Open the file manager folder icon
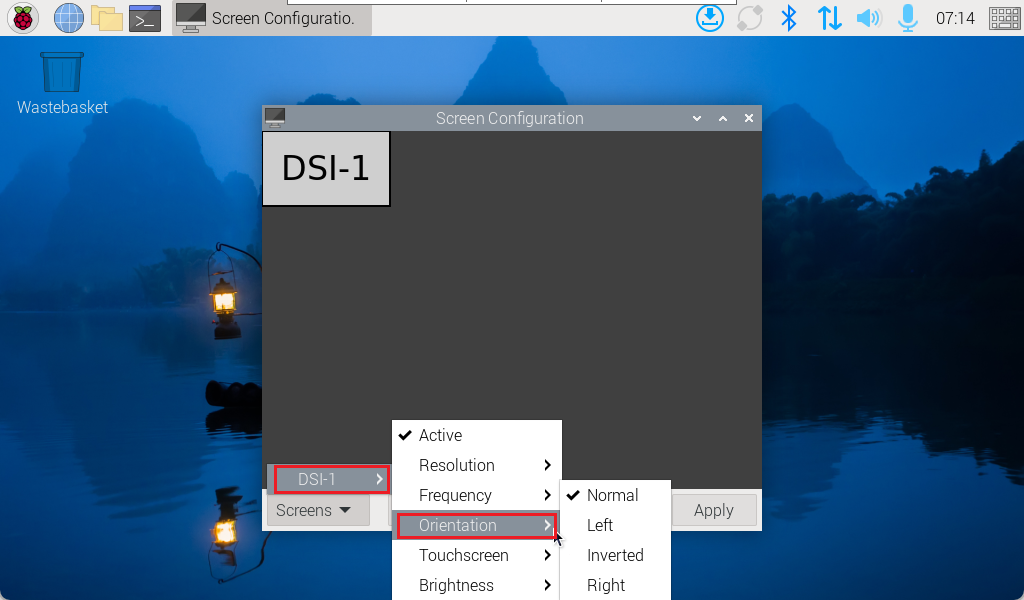Viewport: 1024px width, 600px height. pos(106,18)
